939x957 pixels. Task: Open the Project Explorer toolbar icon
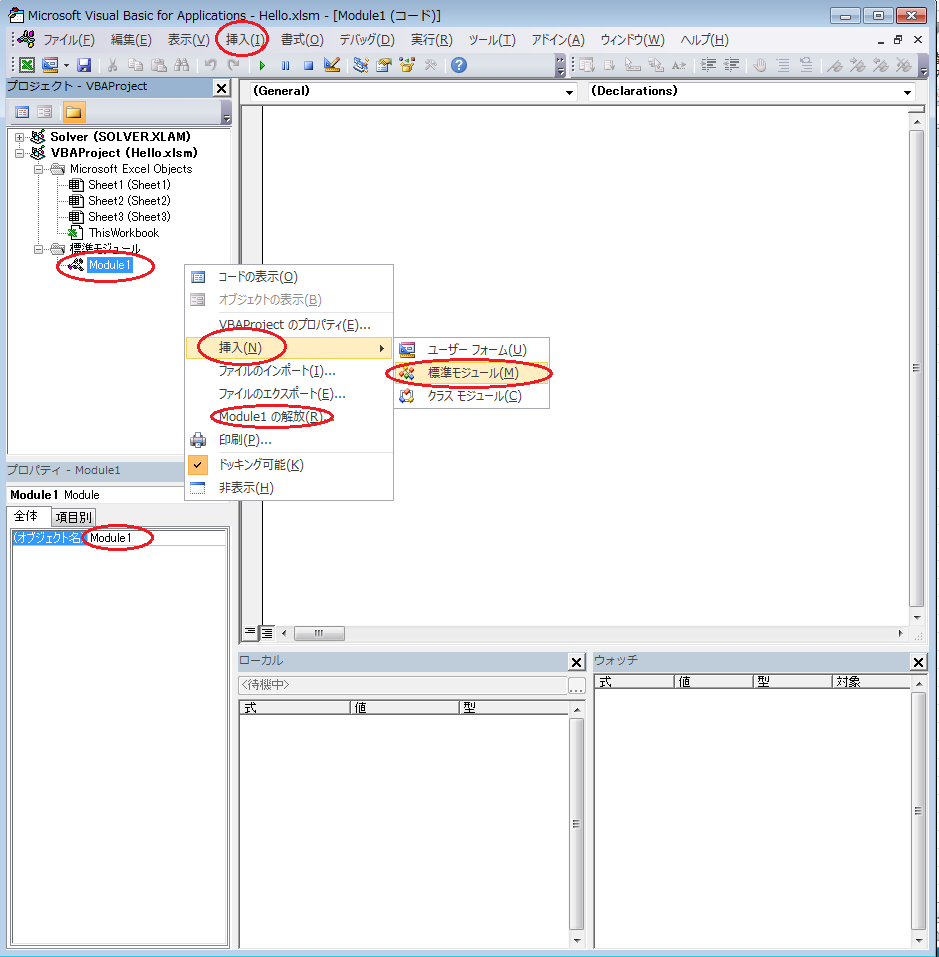coord(361,65)
